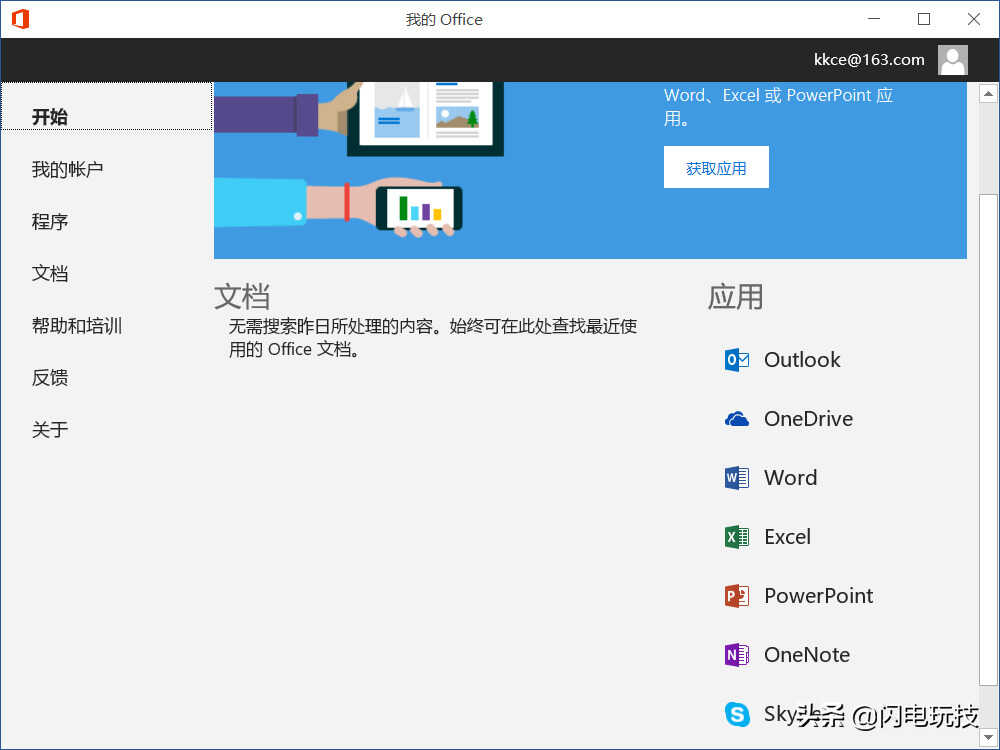Click the banner phone chart illustration
1000x750 pixels.
[419, 209]
